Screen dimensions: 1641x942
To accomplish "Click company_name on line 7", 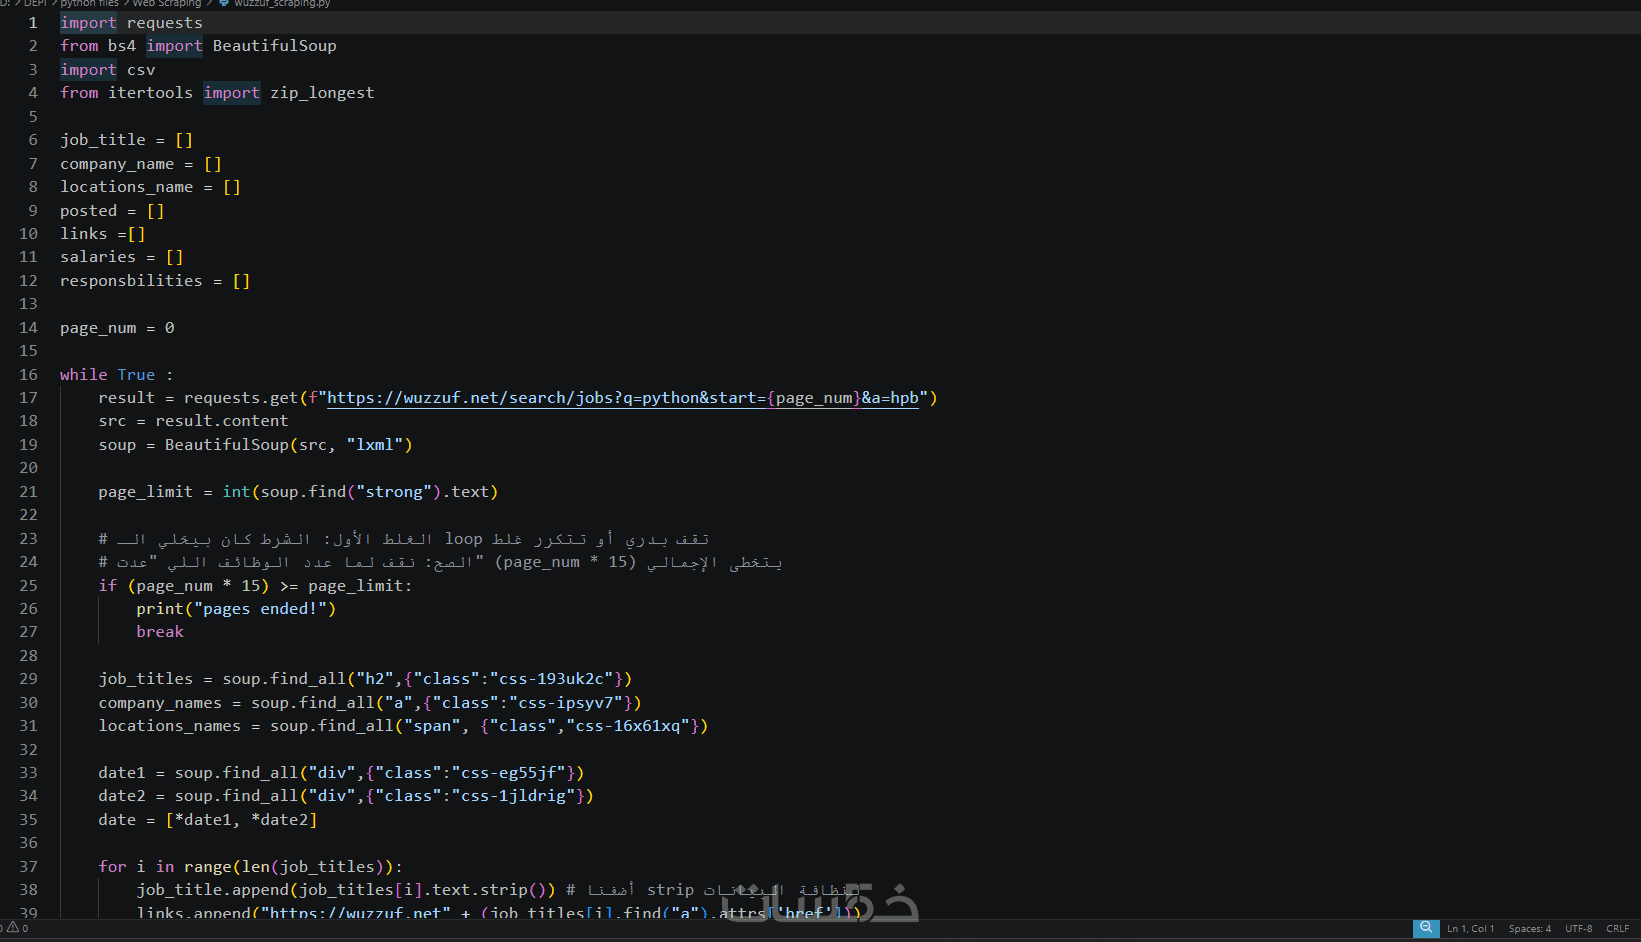I will click(117, 164).
